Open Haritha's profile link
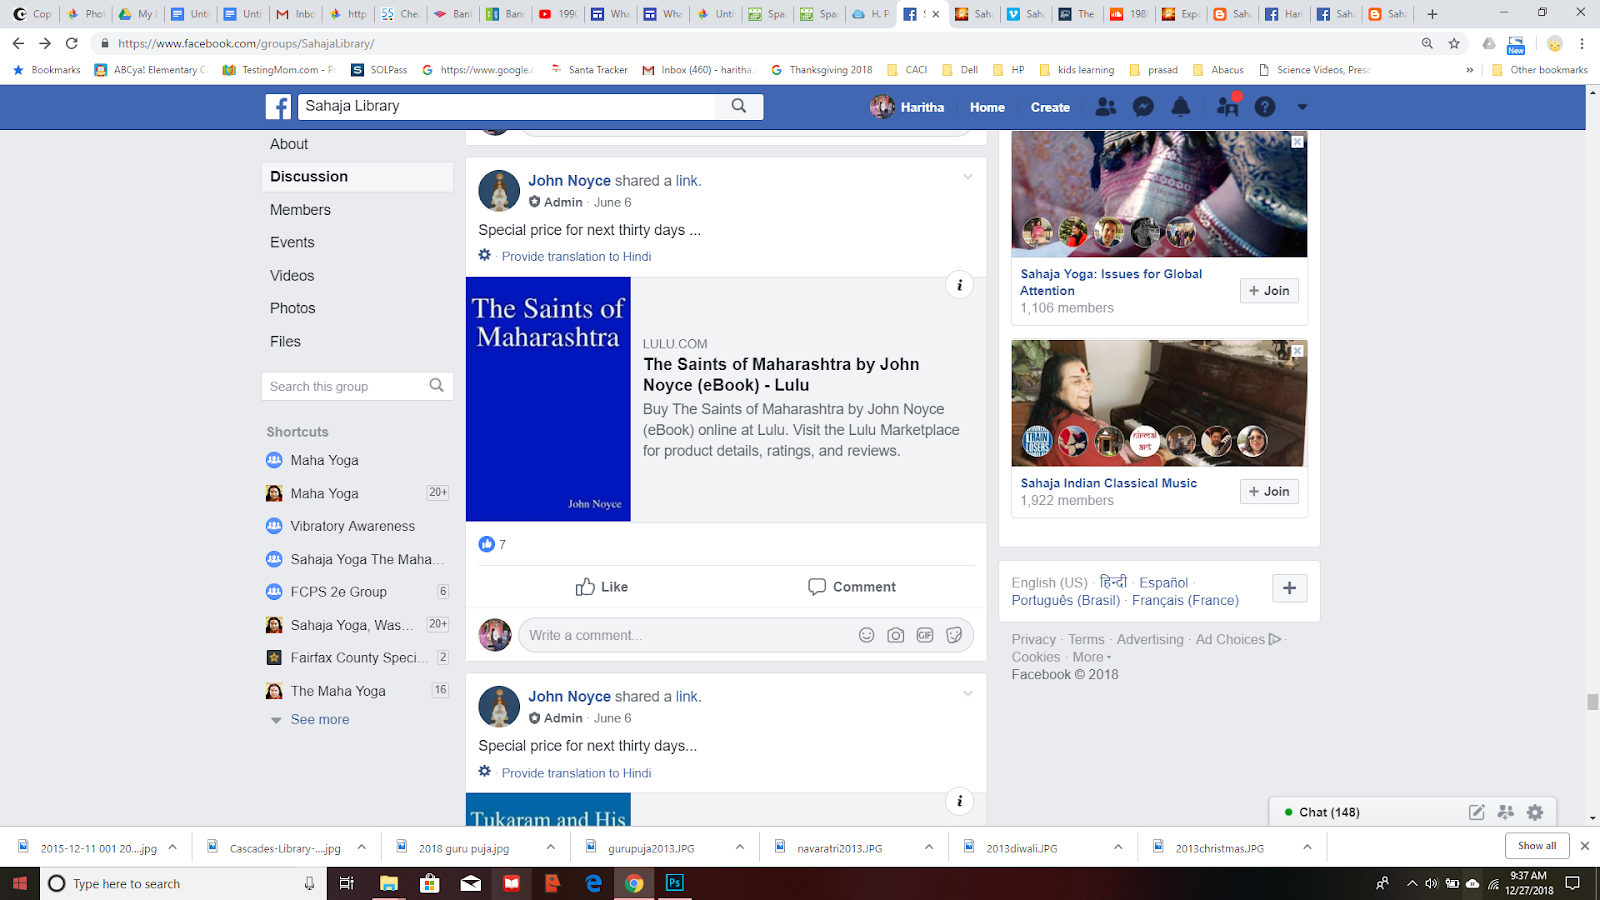 [907, 107]
